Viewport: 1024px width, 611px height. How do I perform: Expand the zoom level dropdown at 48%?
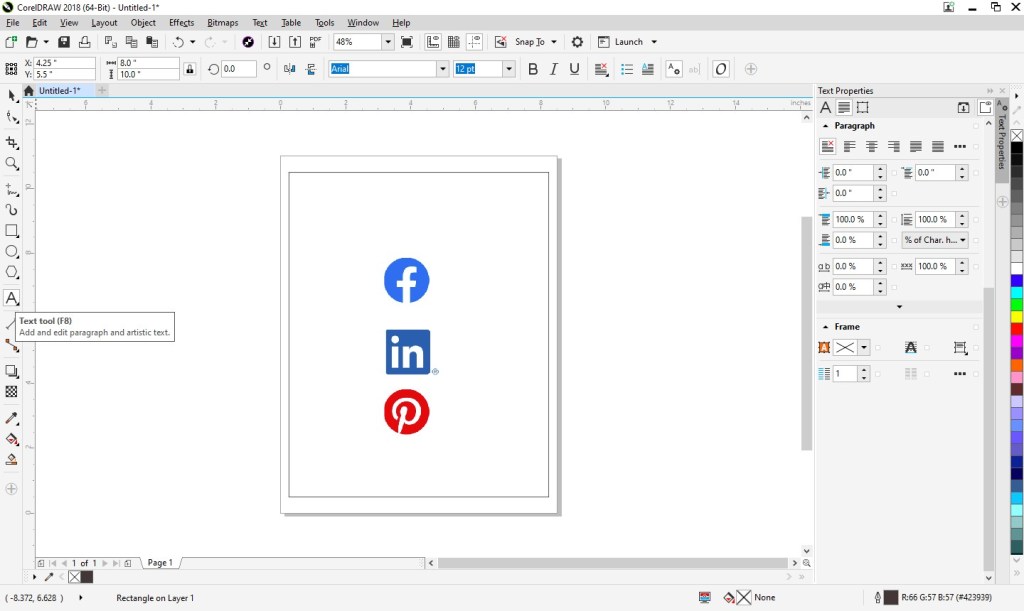(387, 42)
